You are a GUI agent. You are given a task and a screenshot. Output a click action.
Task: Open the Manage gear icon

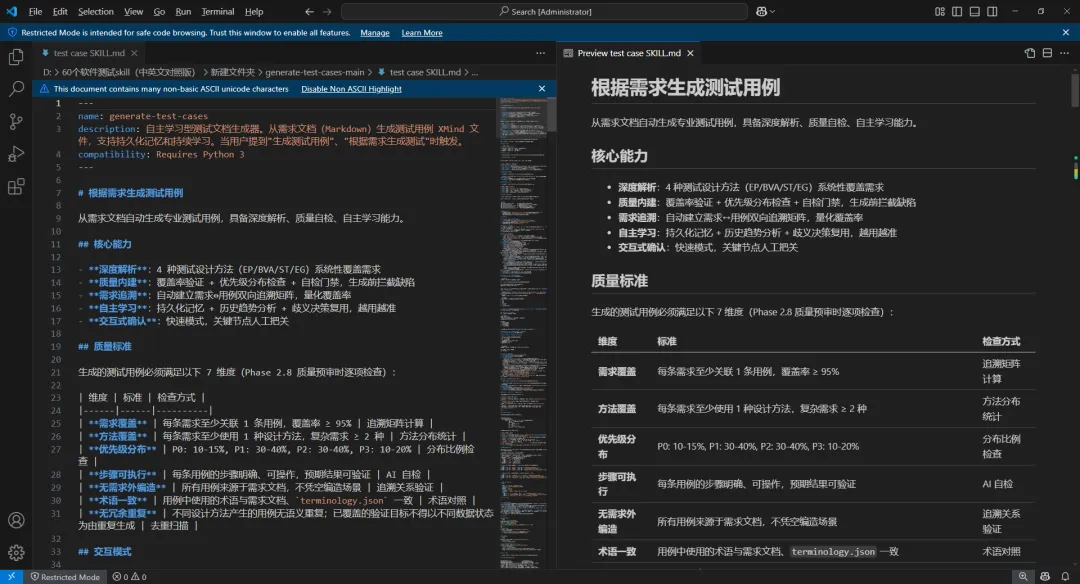click(16, 552)
